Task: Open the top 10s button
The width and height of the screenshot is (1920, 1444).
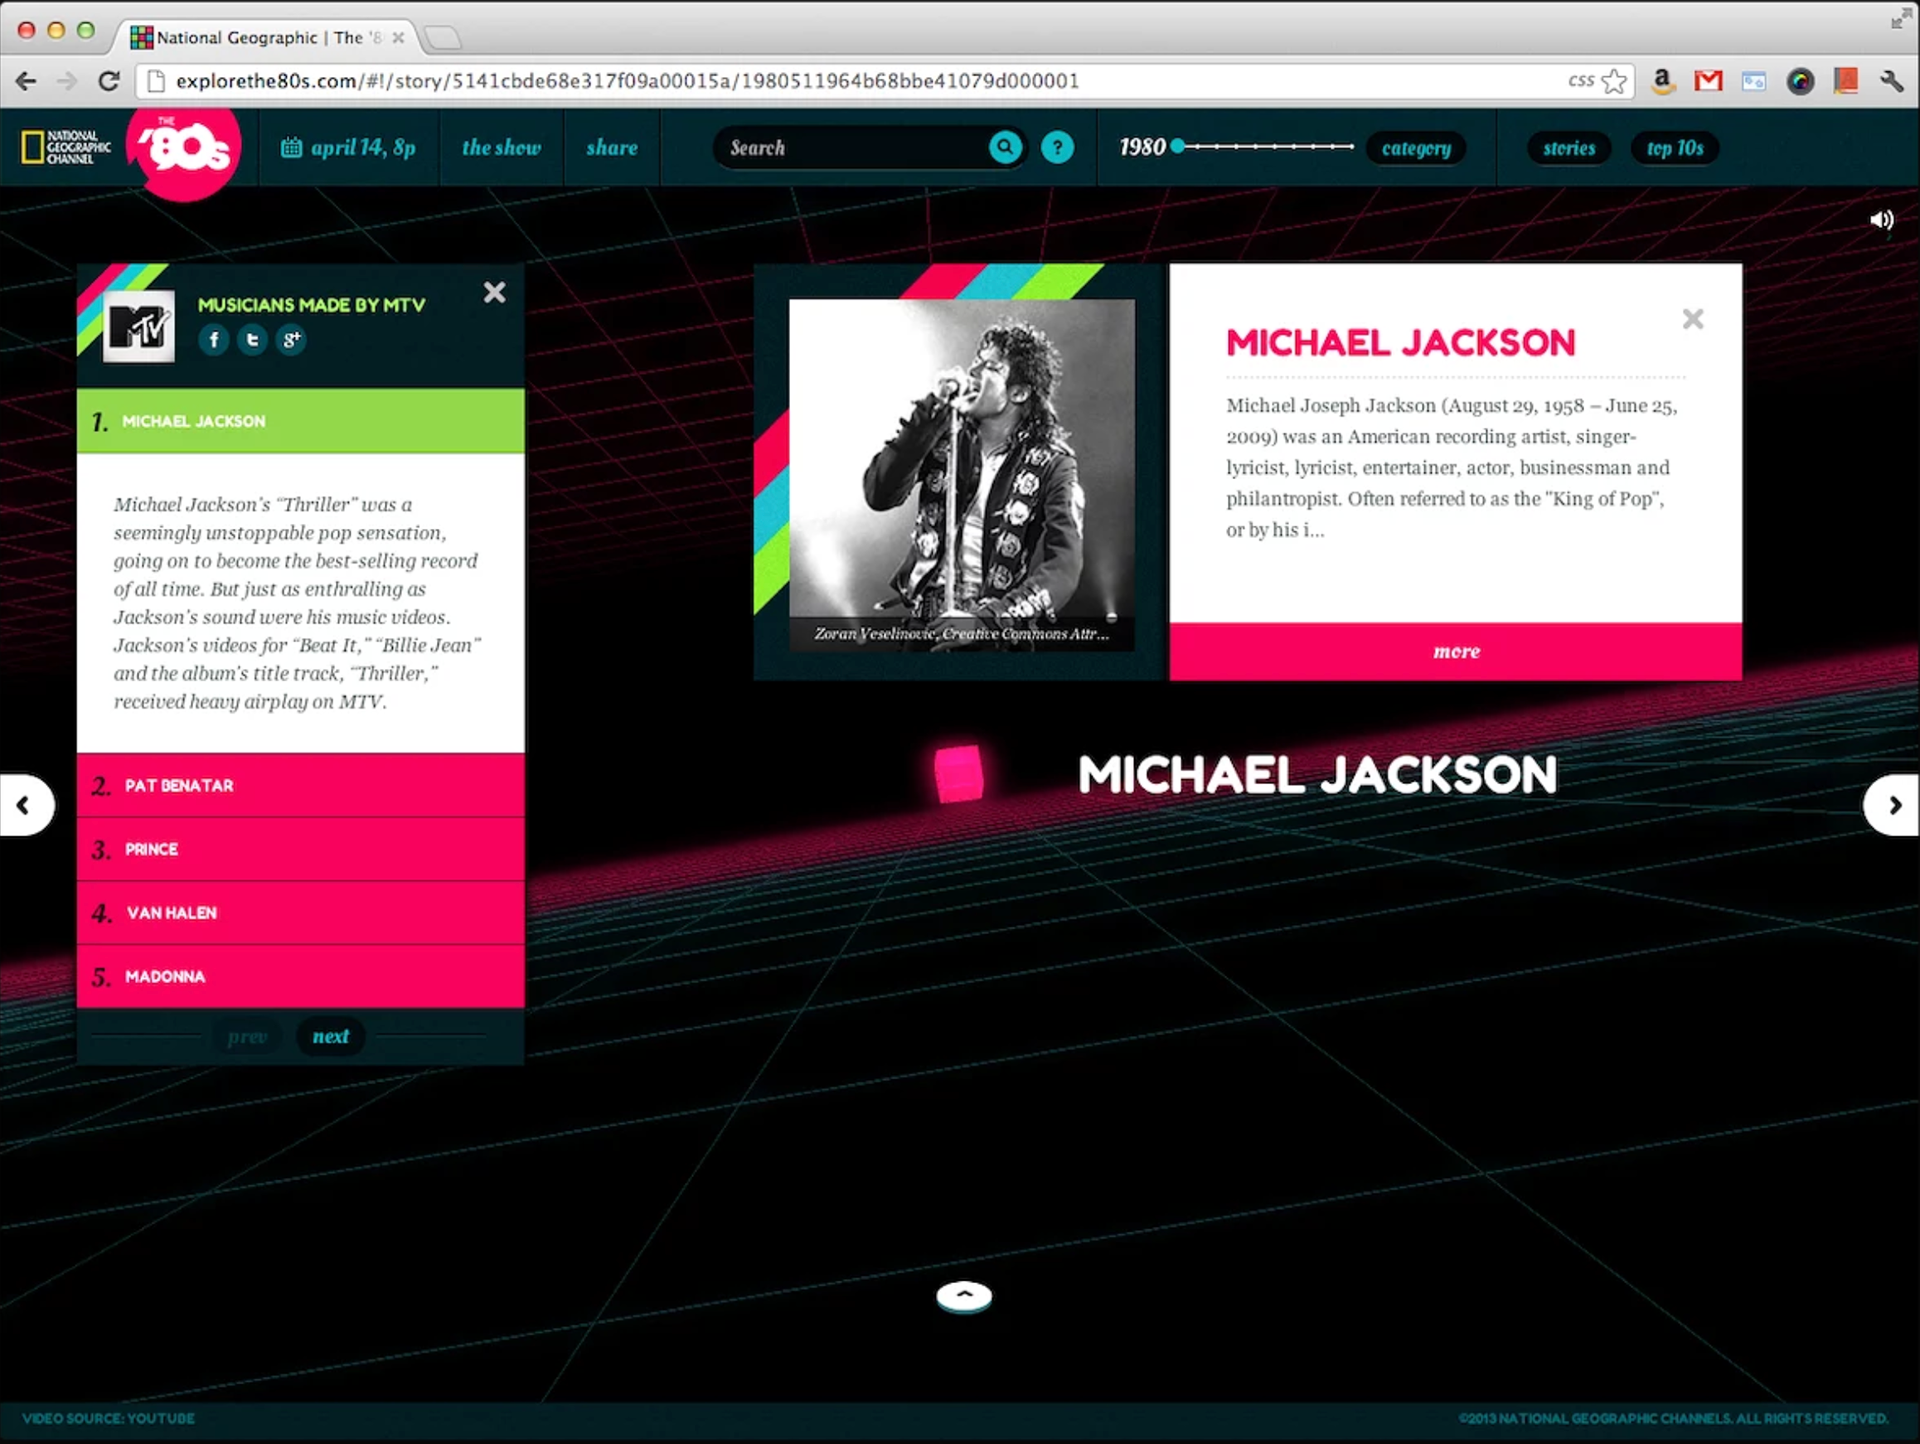Action: 1675,148
